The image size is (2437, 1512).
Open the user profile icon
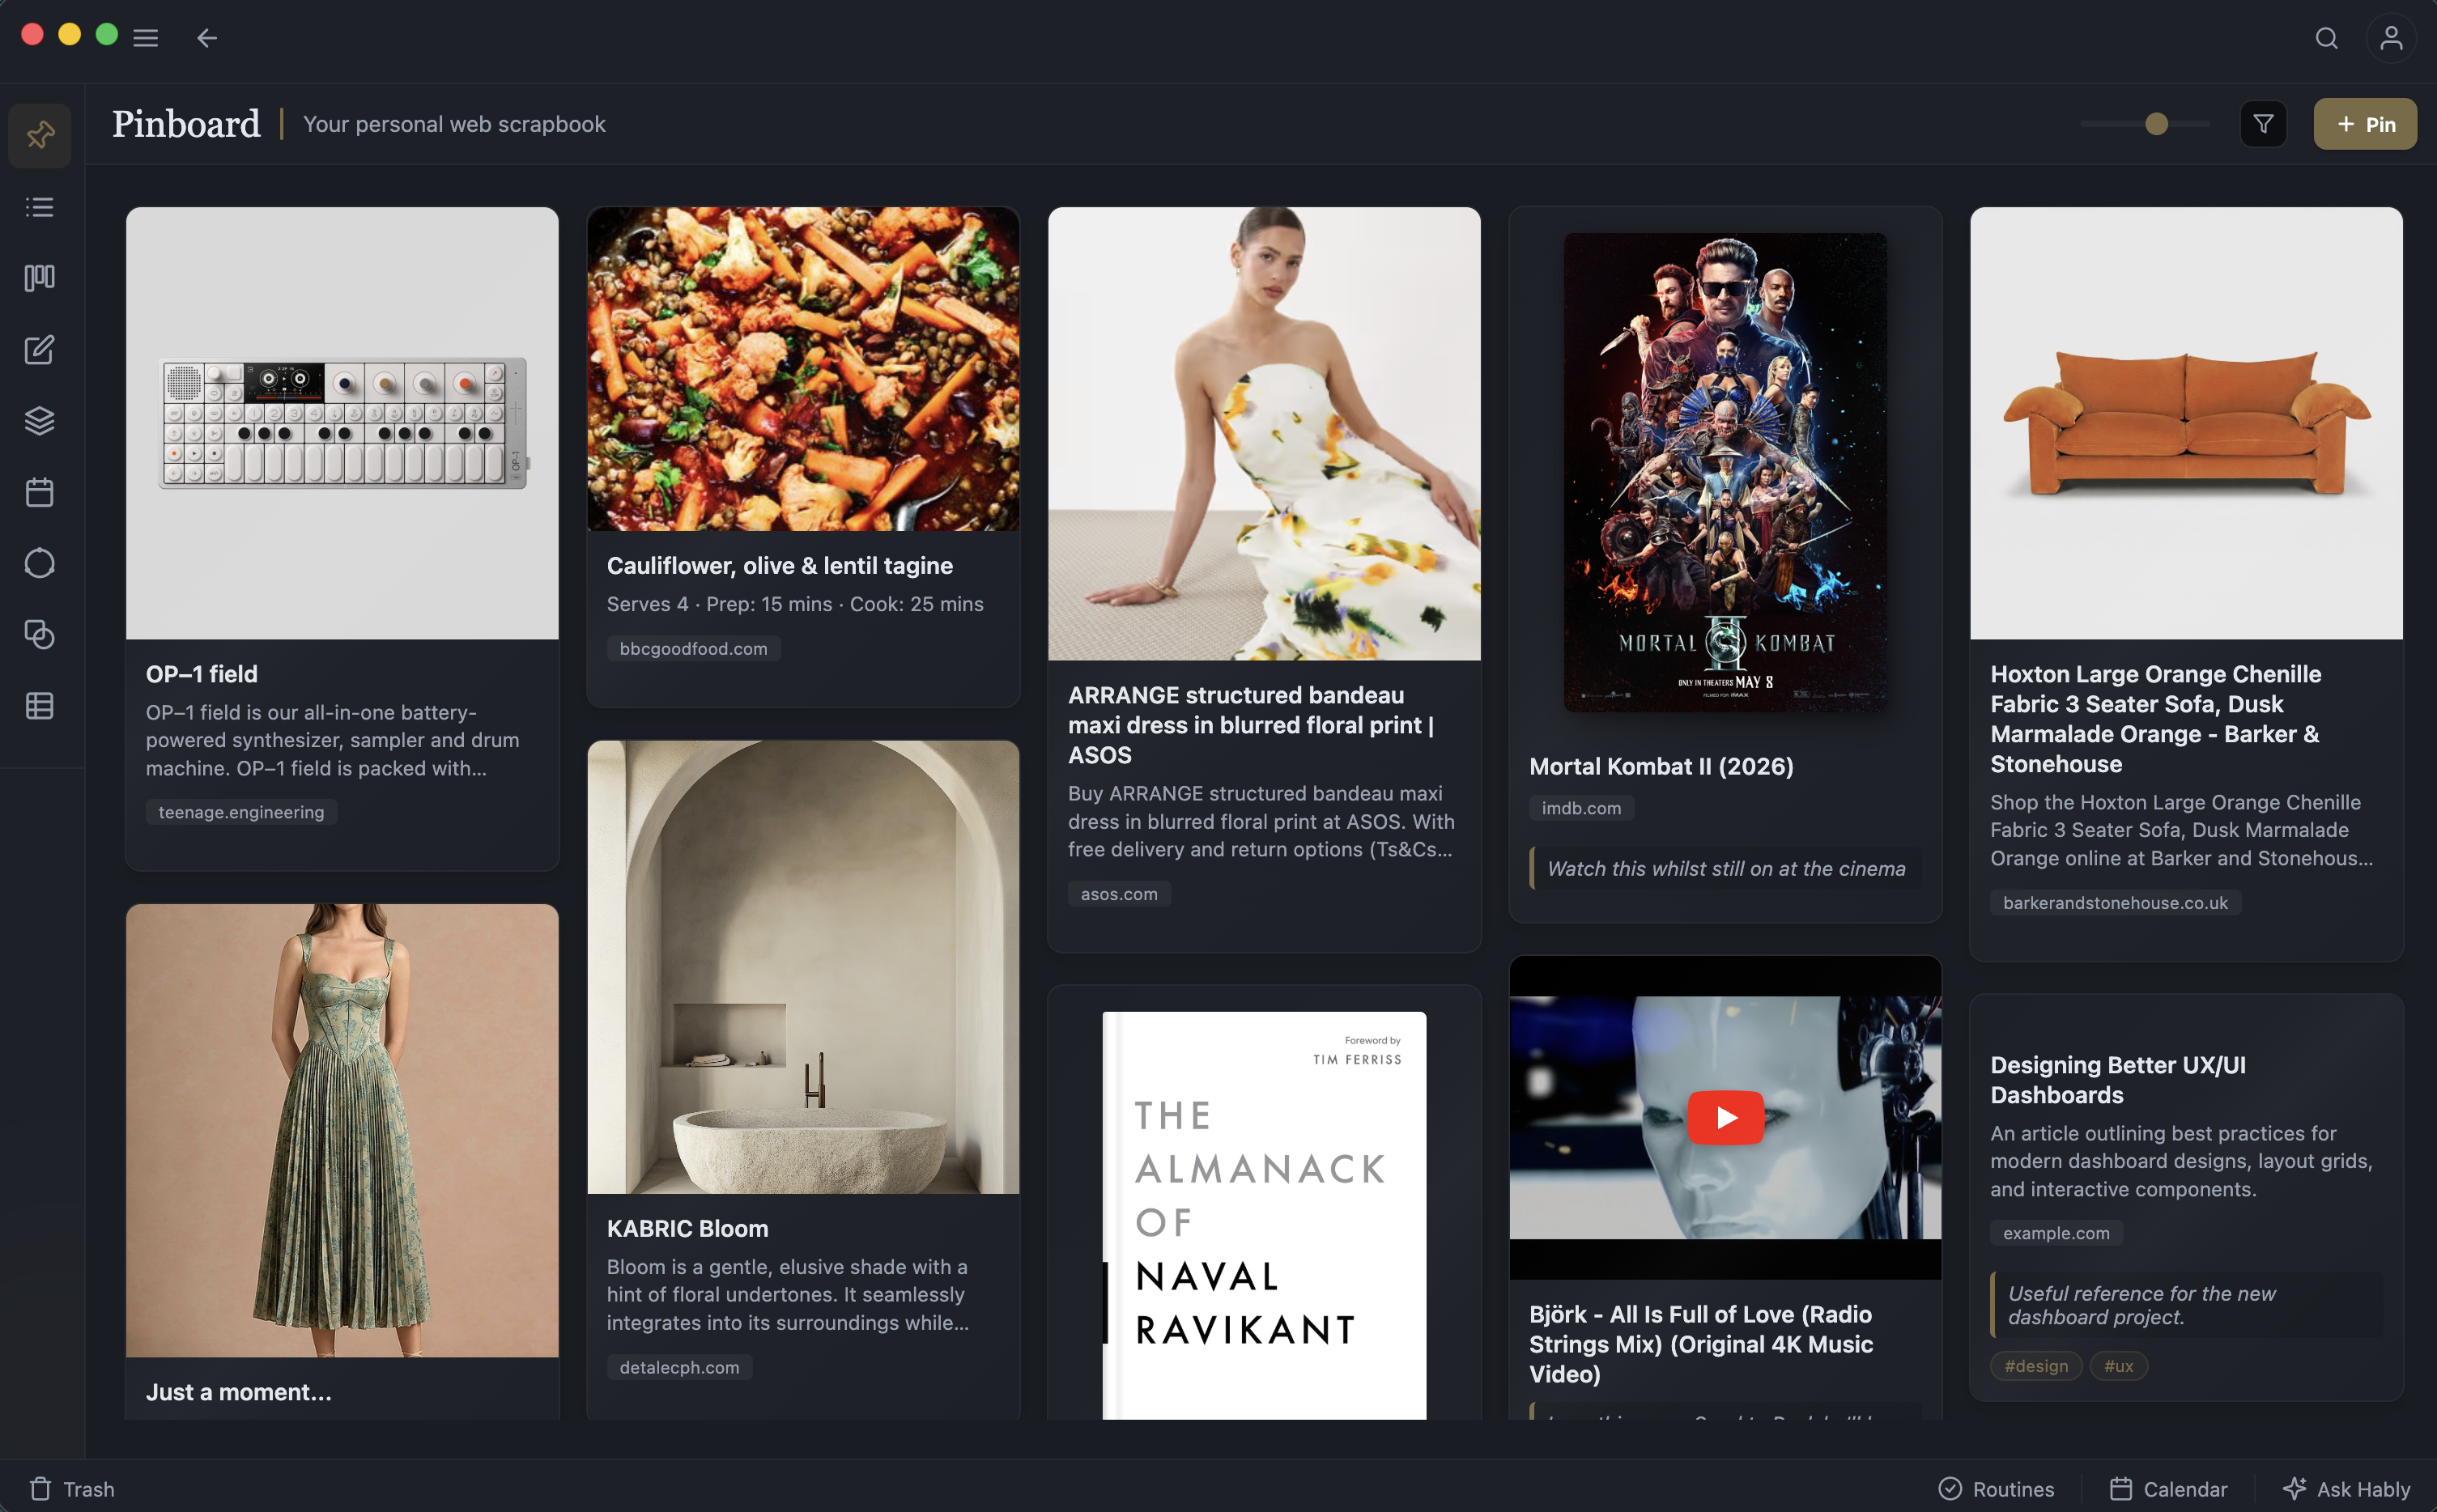click(x=2391, y=38)
